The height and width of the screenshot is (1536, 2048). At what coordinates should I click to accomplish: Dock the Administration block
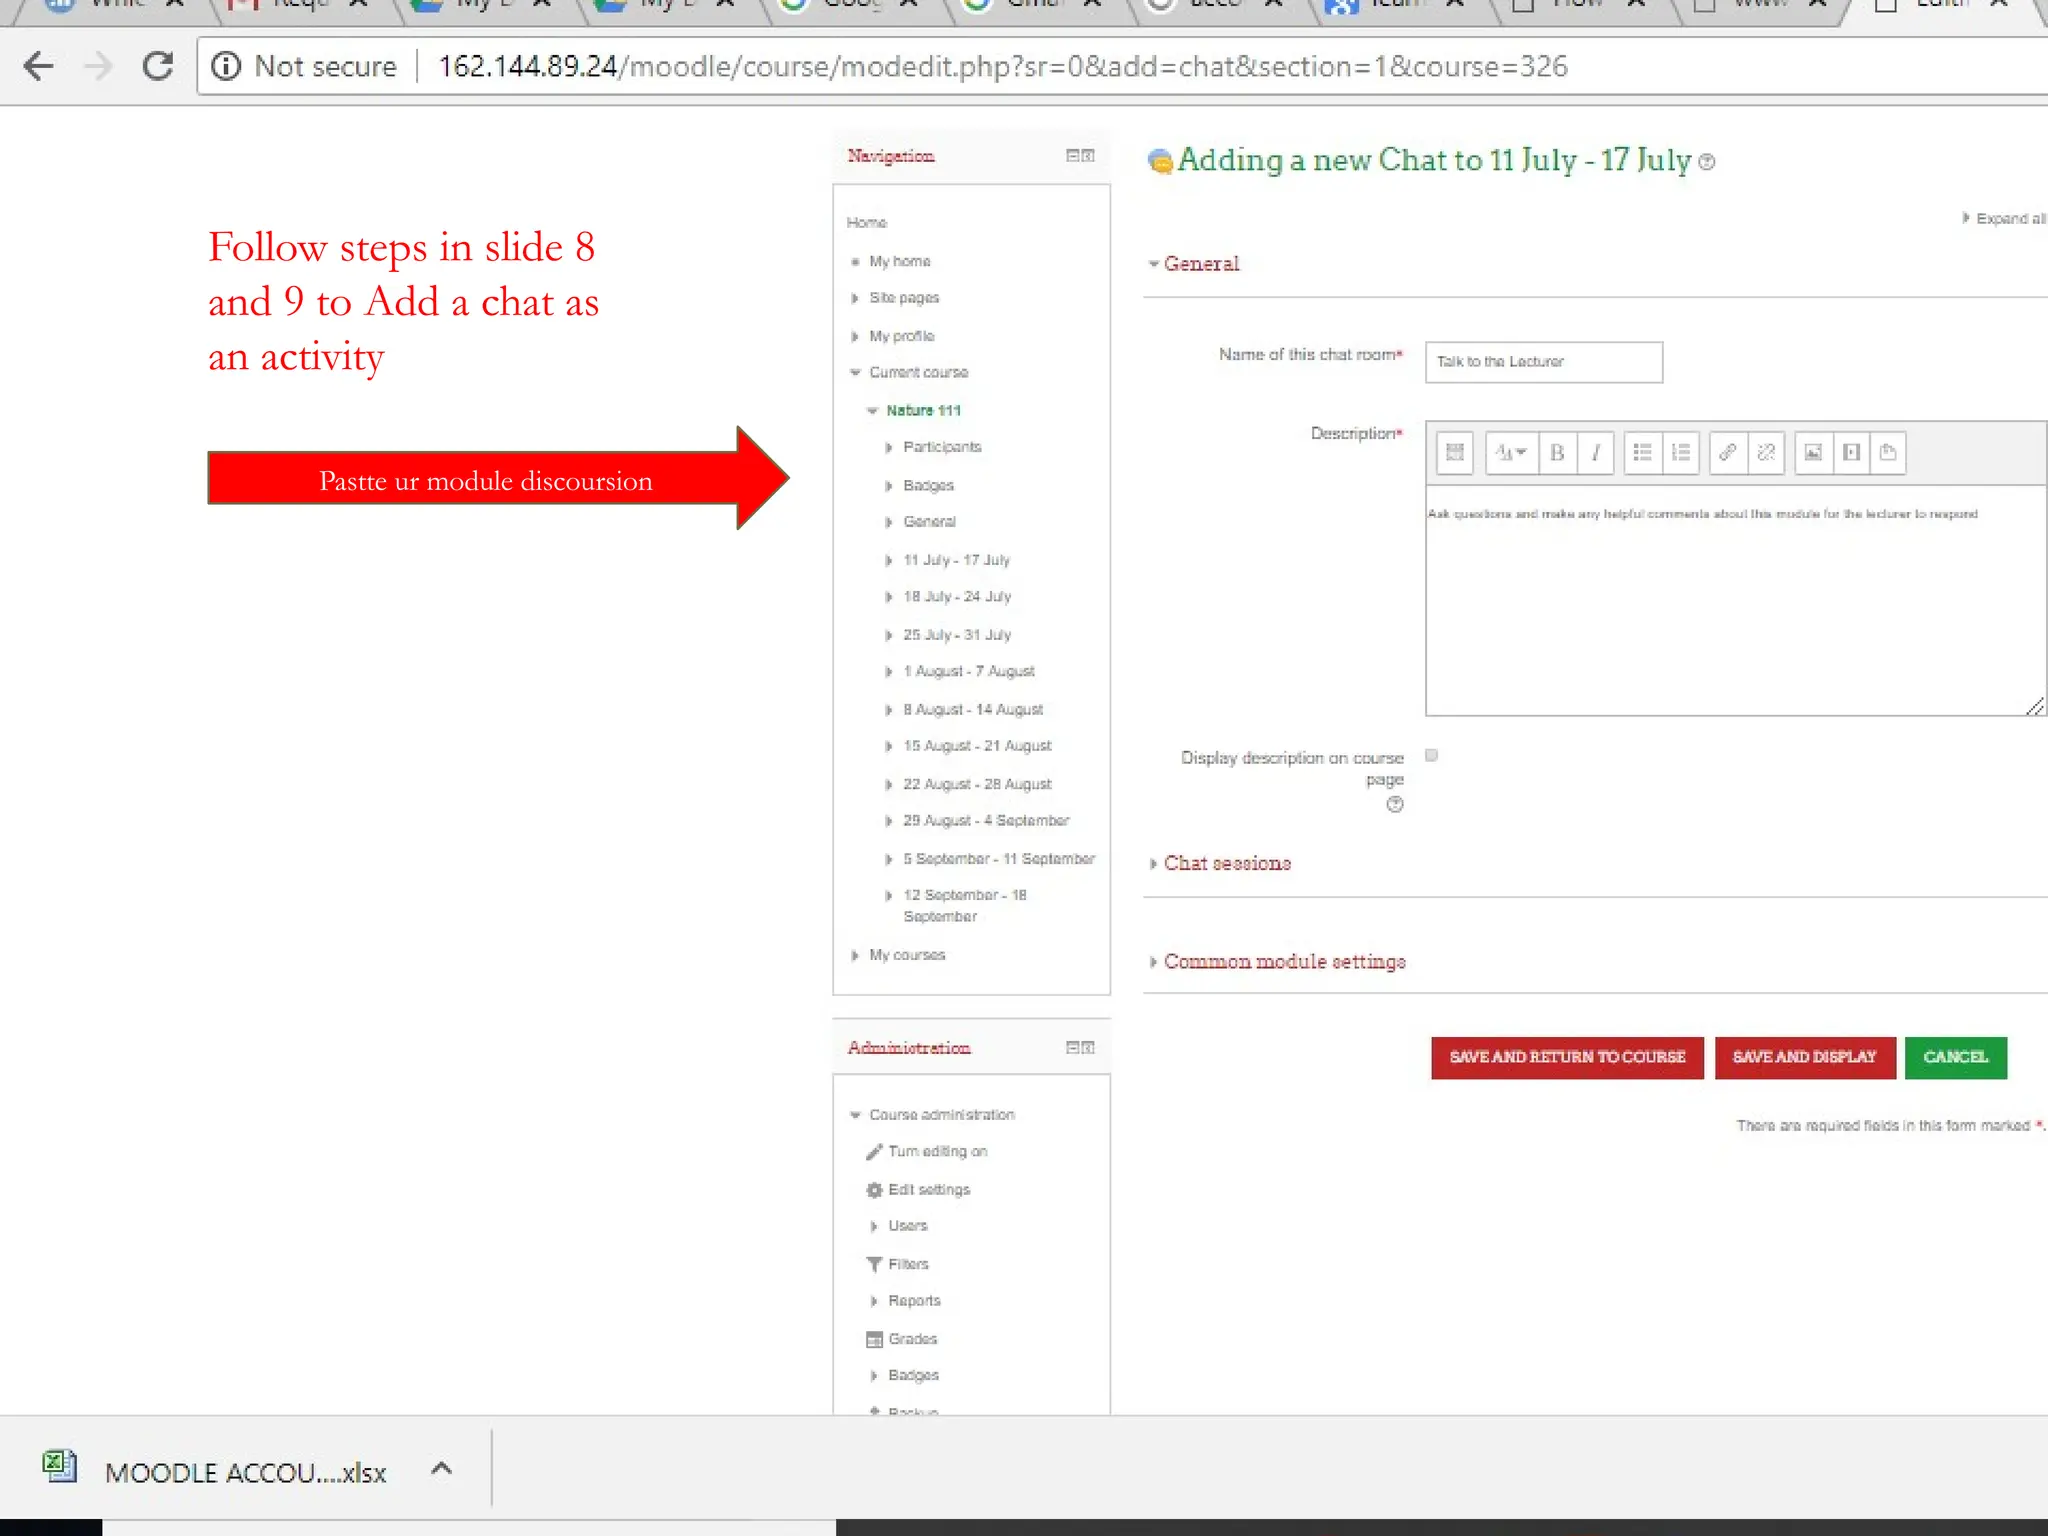click(1089, 1047)
